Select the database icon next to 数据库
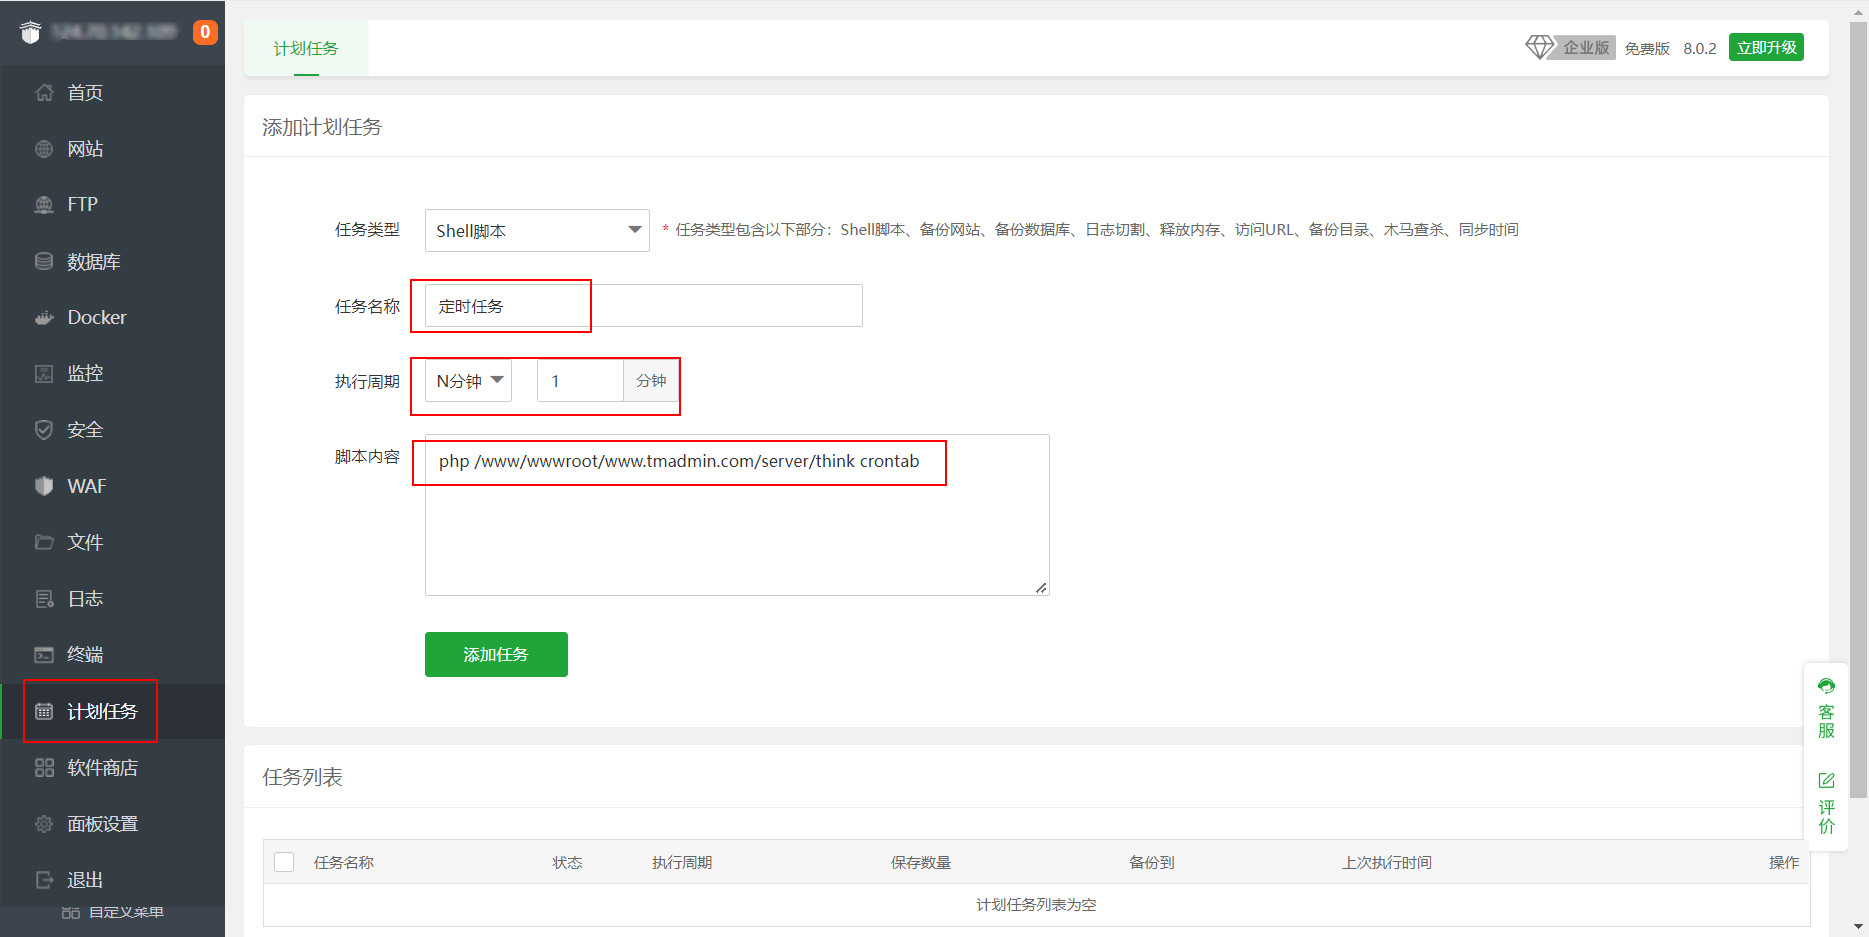The image size is (1869, 937). [44, 262]
